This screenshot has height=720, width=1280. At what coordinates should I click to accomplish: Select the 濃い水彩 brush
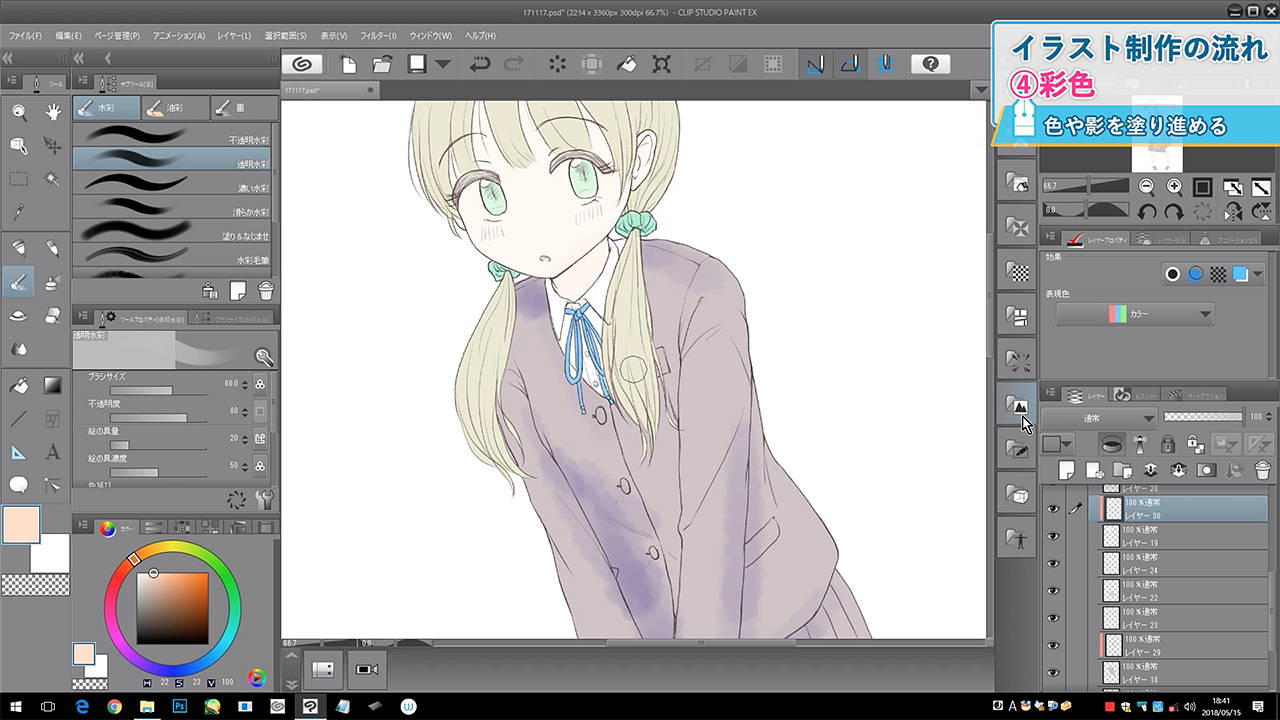(173, 185)
